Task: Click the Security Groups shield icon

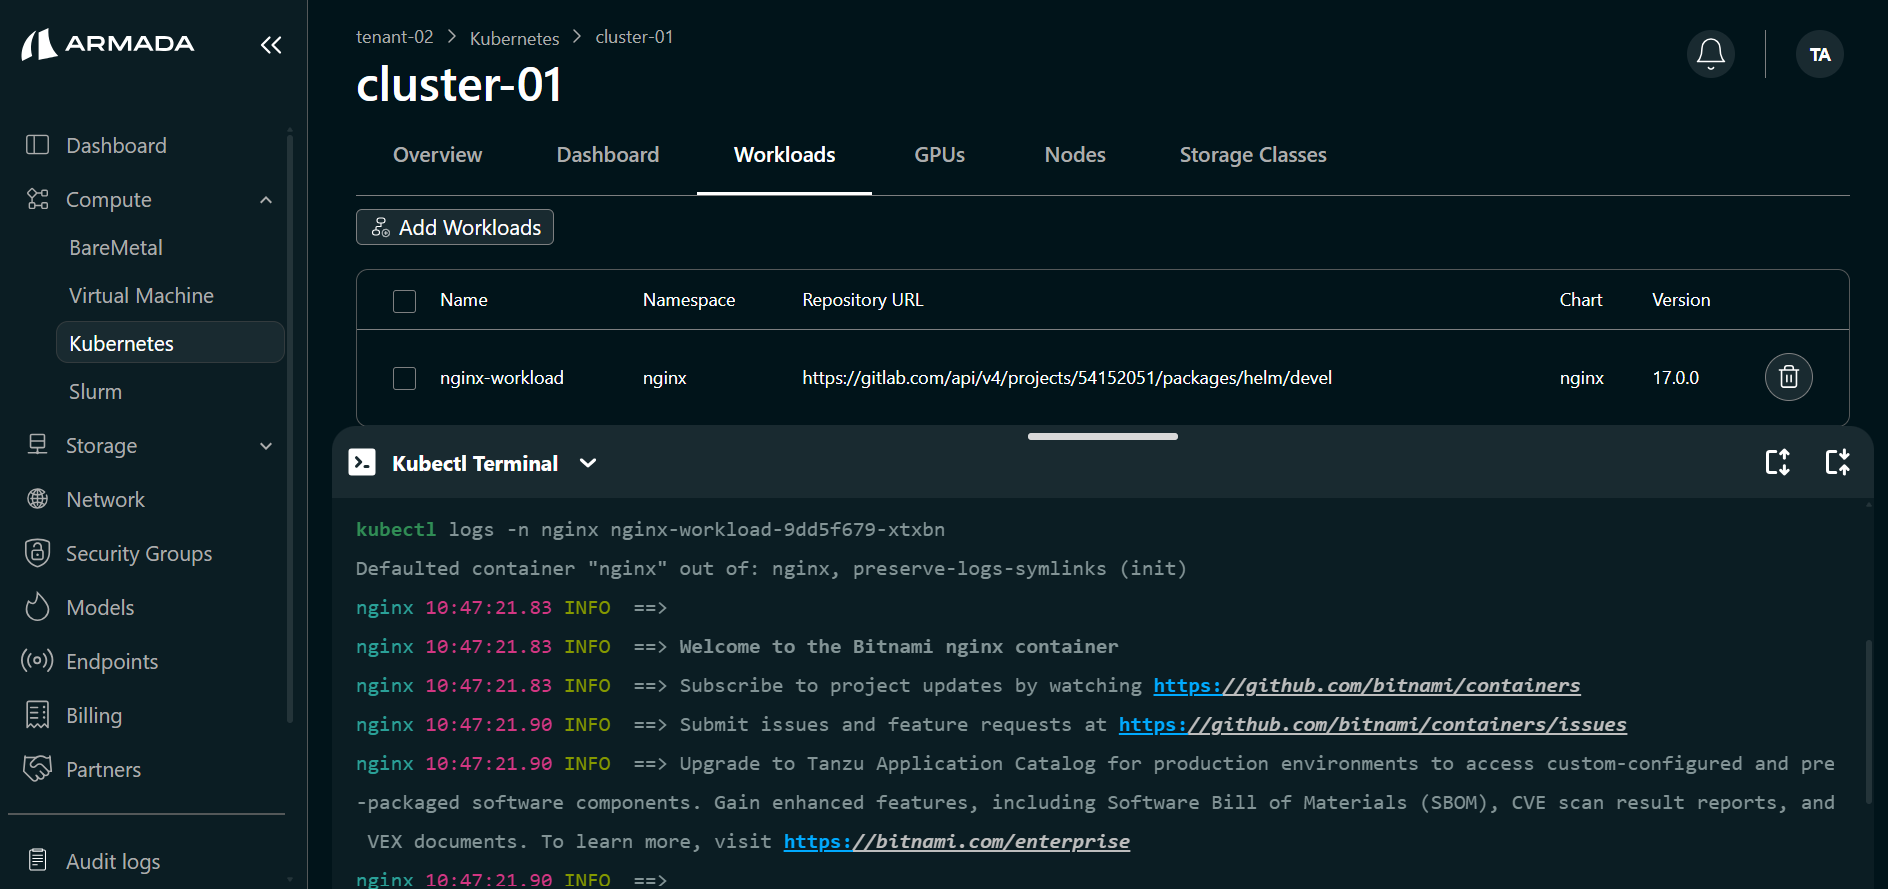Action: click(x=37, y=553)
